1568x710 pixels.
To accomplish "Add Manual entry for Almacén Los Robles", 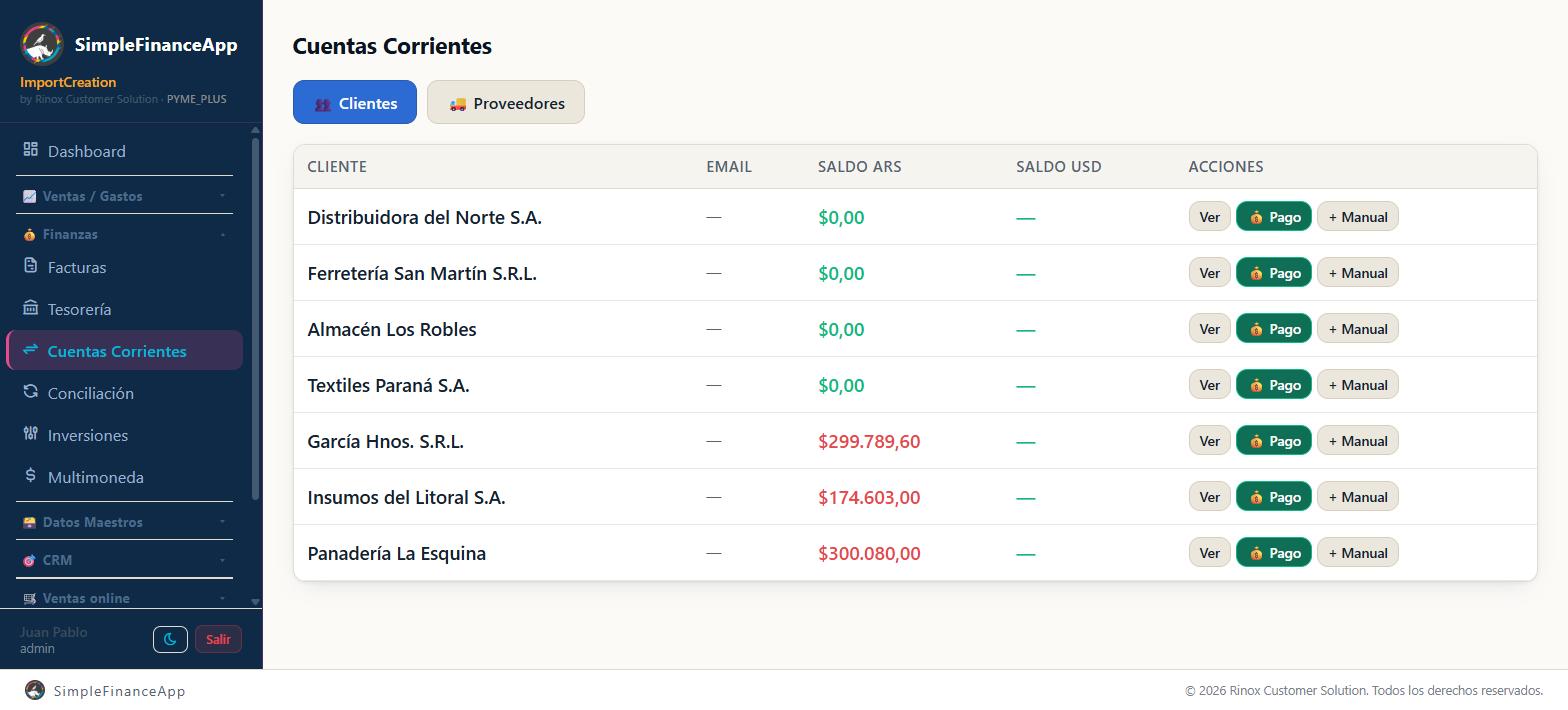I will (1358, 329).
